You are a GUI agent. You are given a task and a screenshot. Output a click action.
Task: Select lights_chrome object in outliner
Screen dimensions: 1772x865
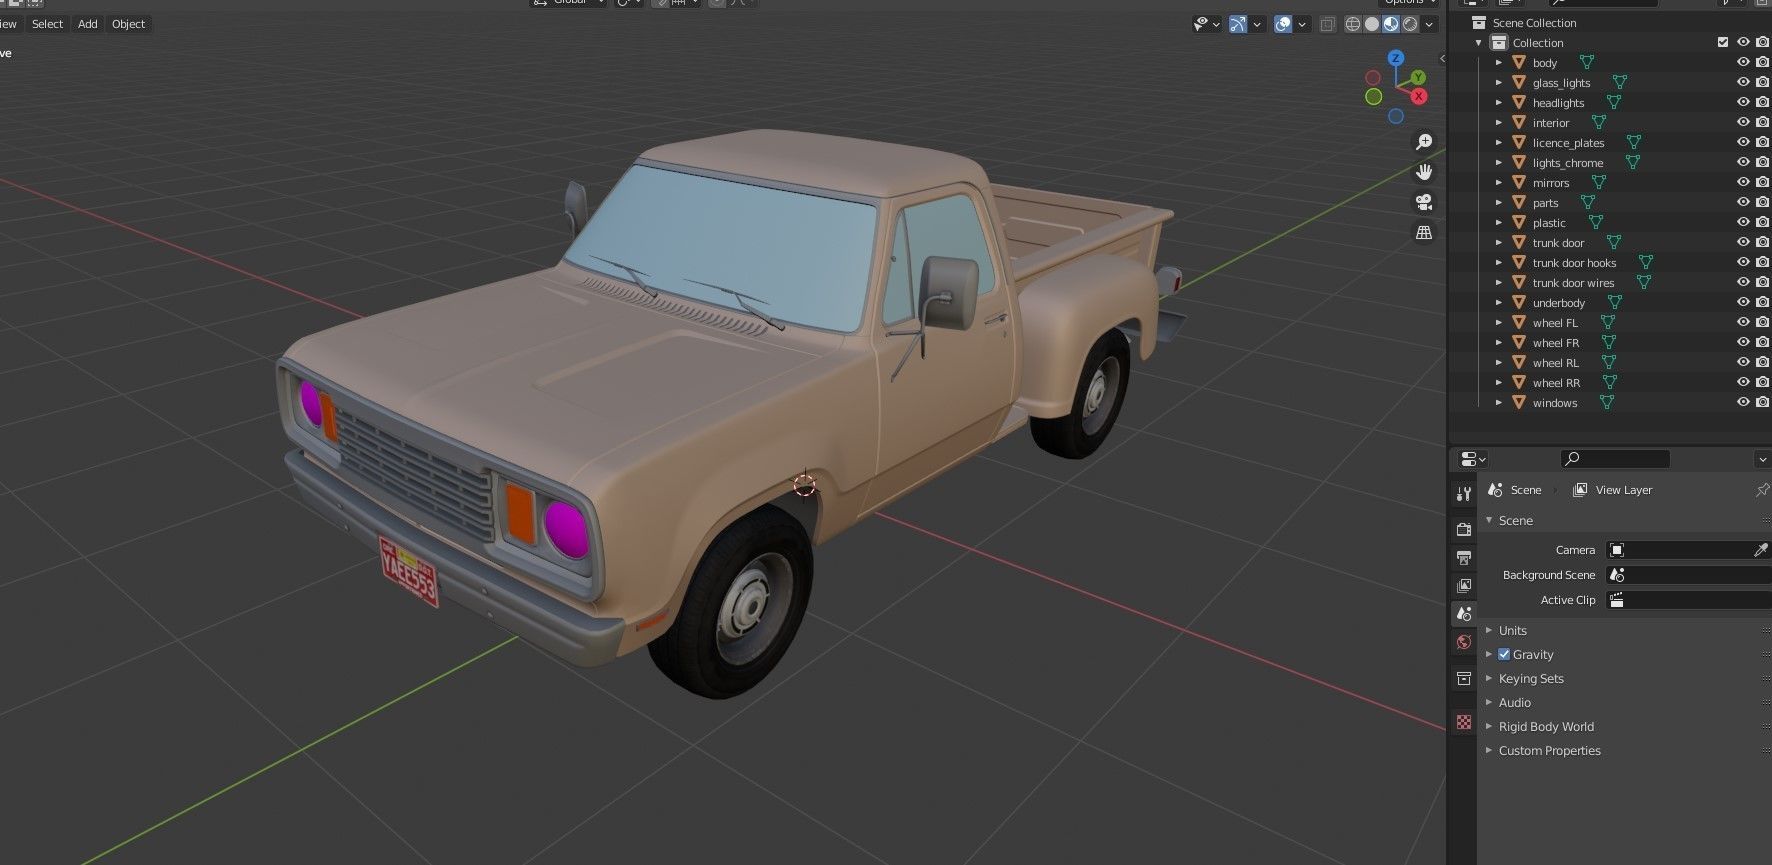1567,162
